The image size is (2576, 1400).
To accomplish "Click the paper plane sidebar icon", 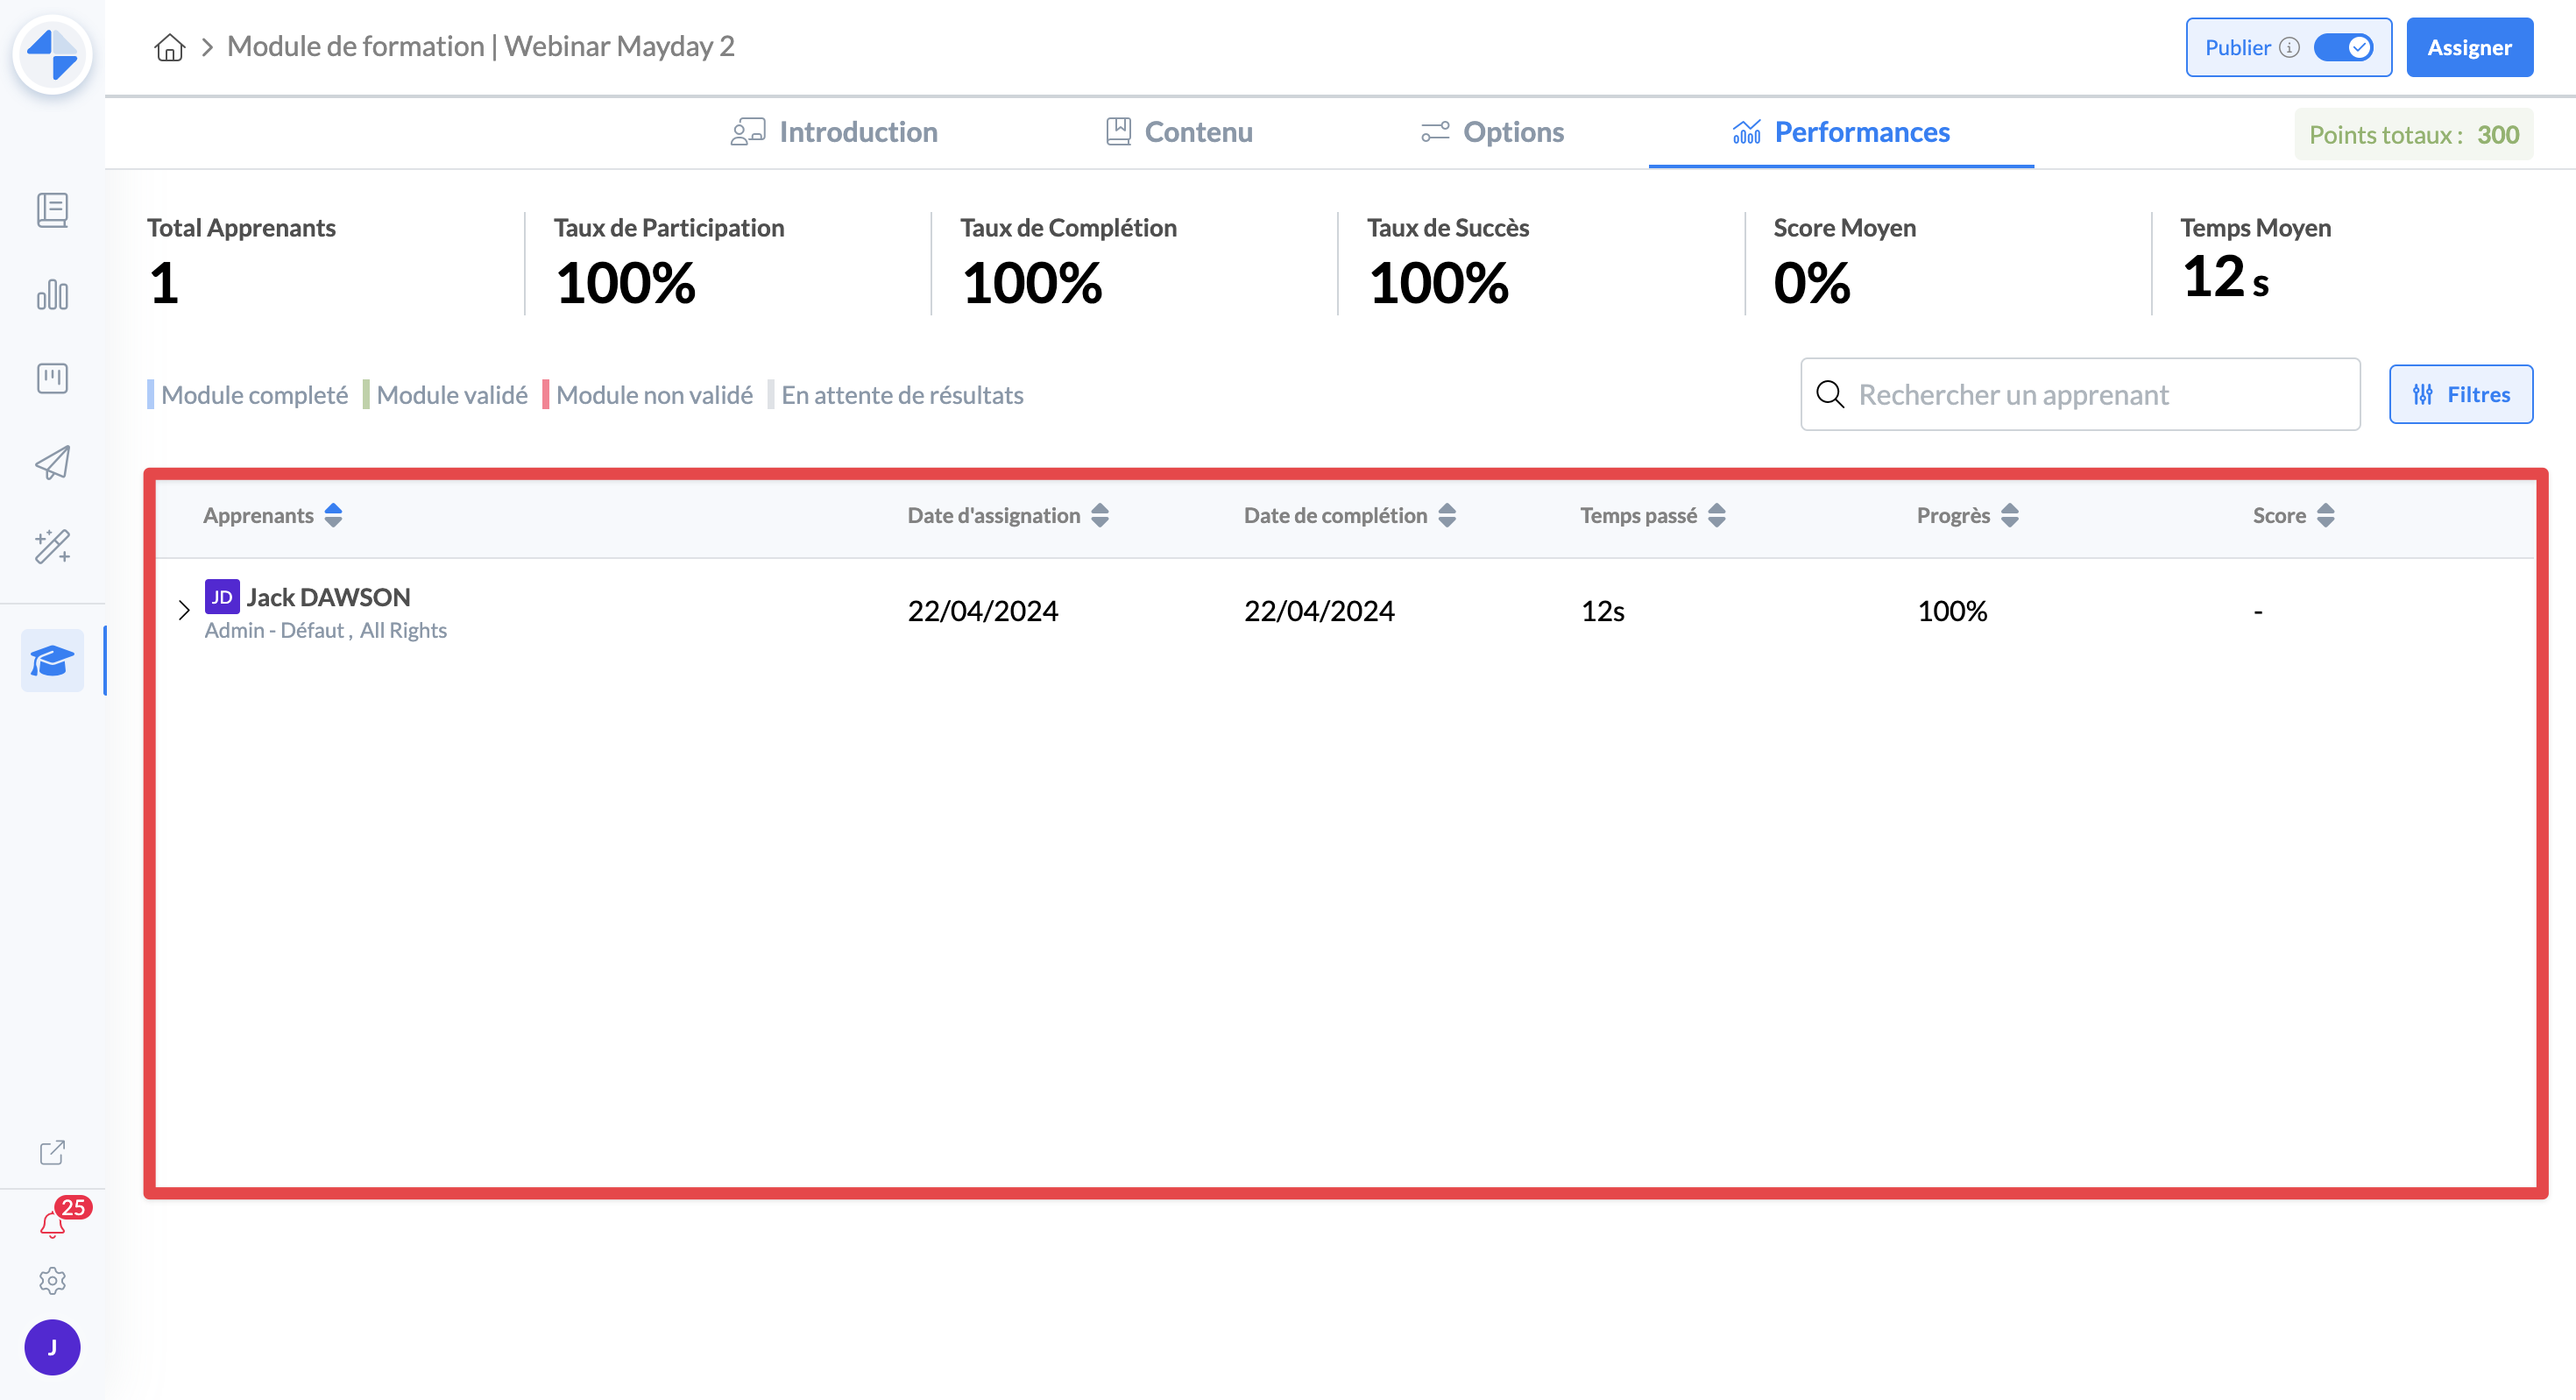I will (52, 462).
